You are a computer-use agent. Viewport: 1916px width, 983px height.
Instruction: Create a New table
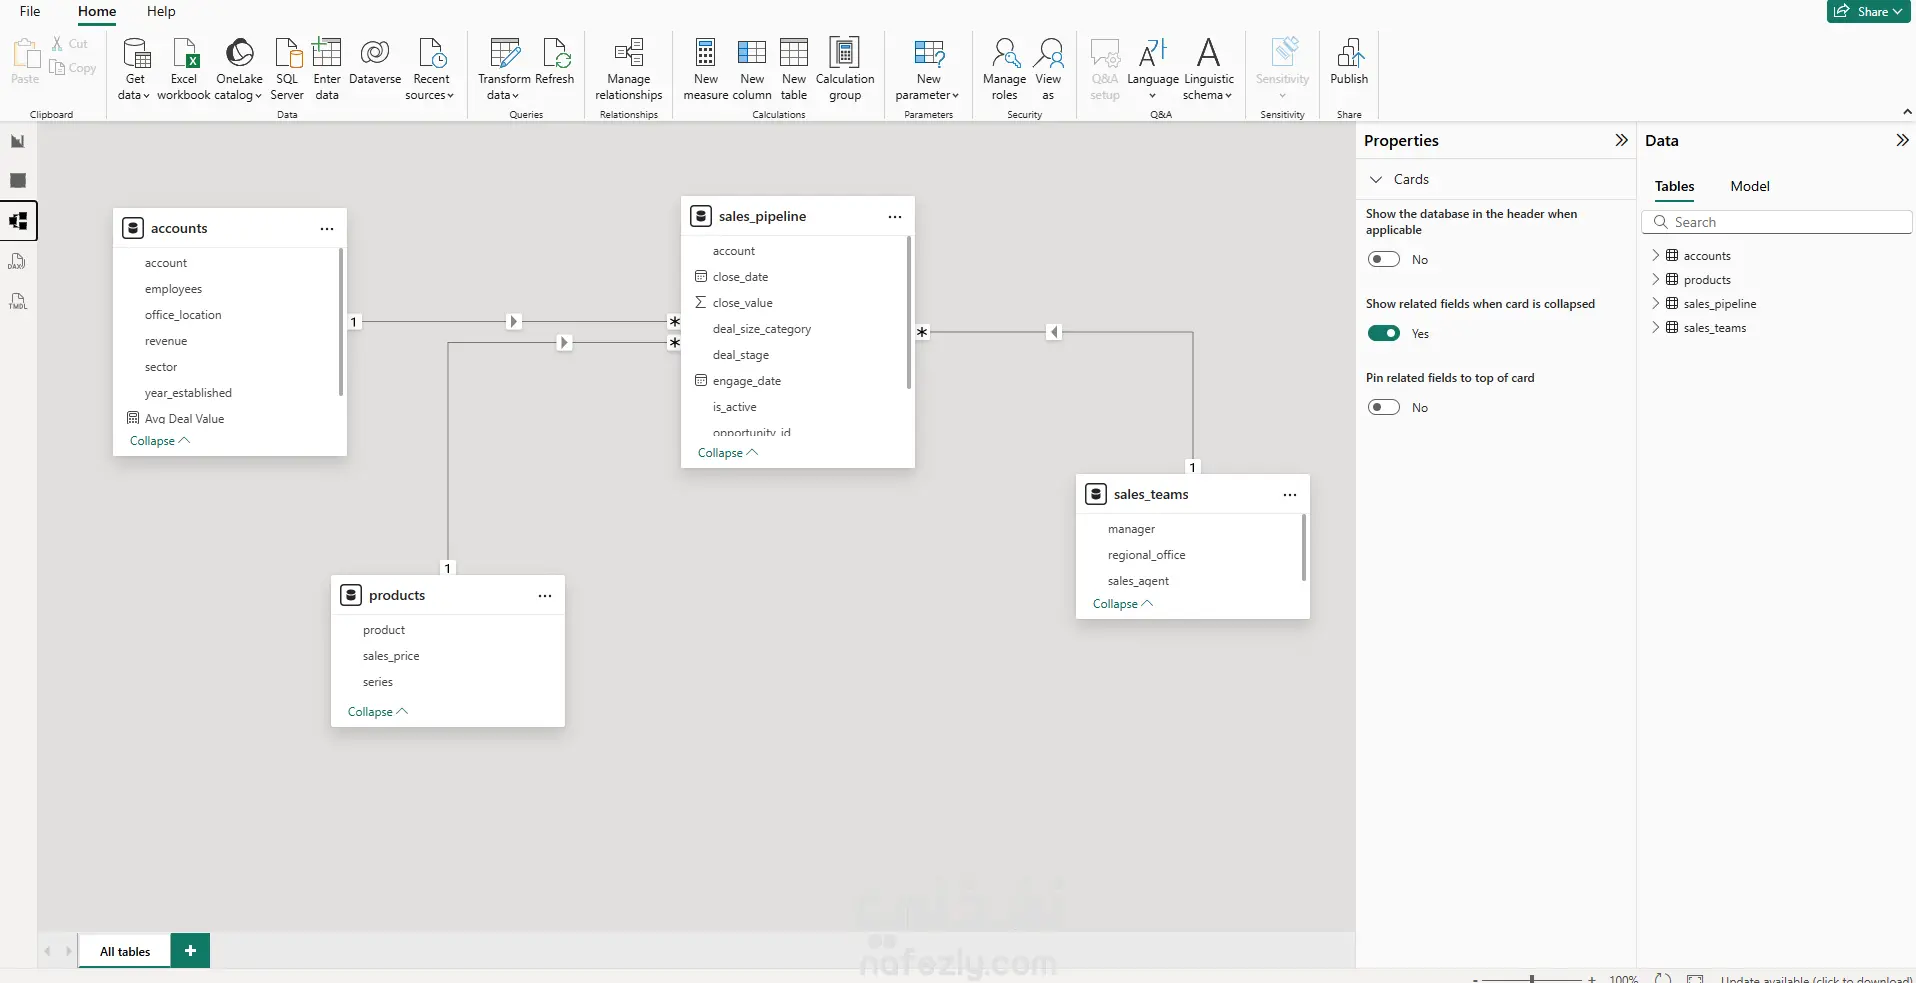pos(794,68)
